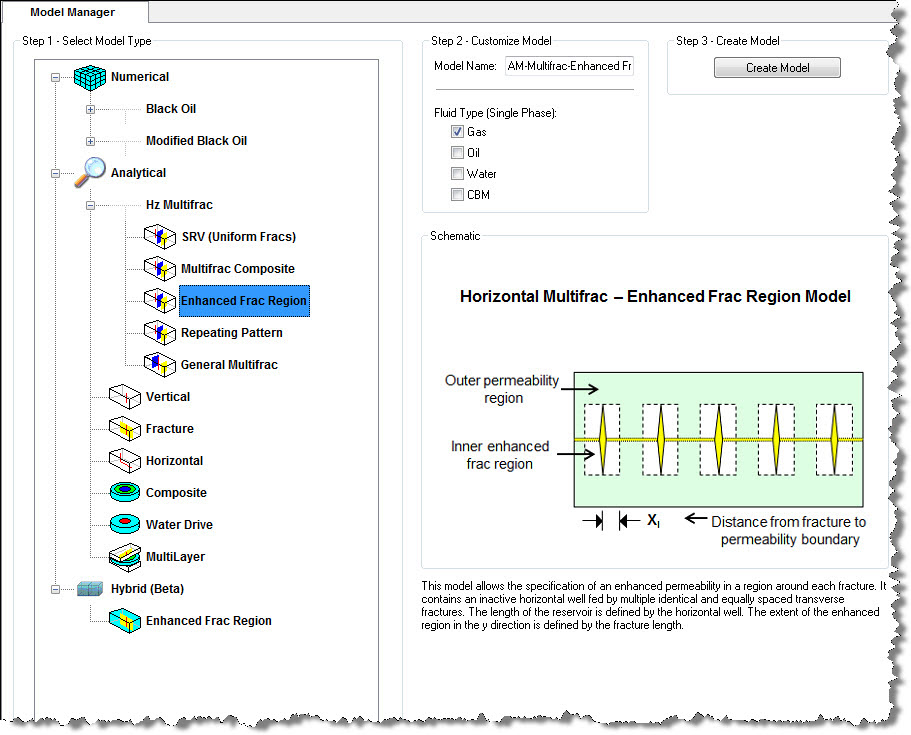Expand the Black Oil tree node
The height and width of the screenshot is (735, 911).
point(90,109)
